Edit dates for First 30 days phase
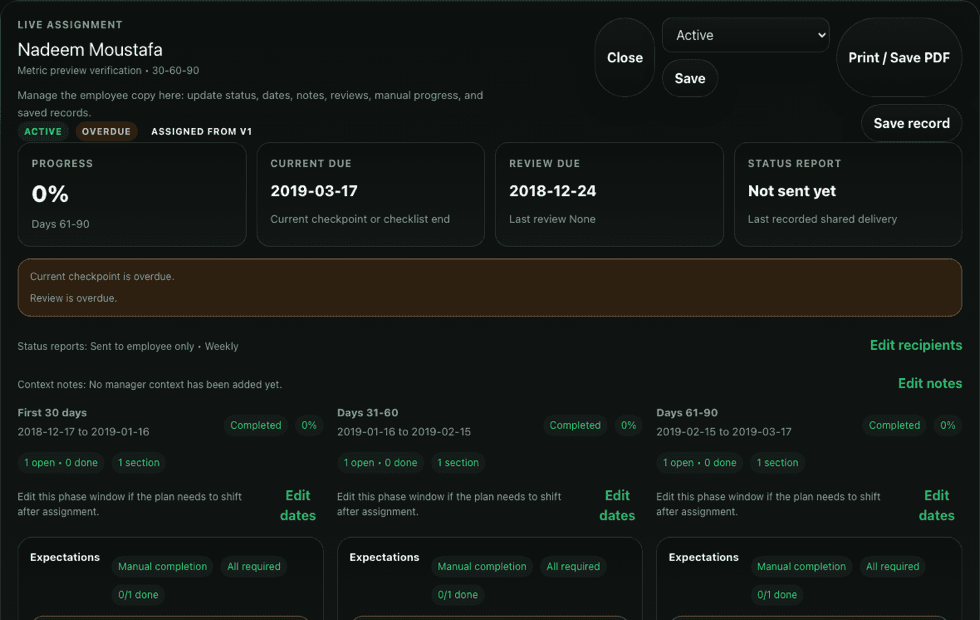The image size is (980, 620). tap(298, 505)
